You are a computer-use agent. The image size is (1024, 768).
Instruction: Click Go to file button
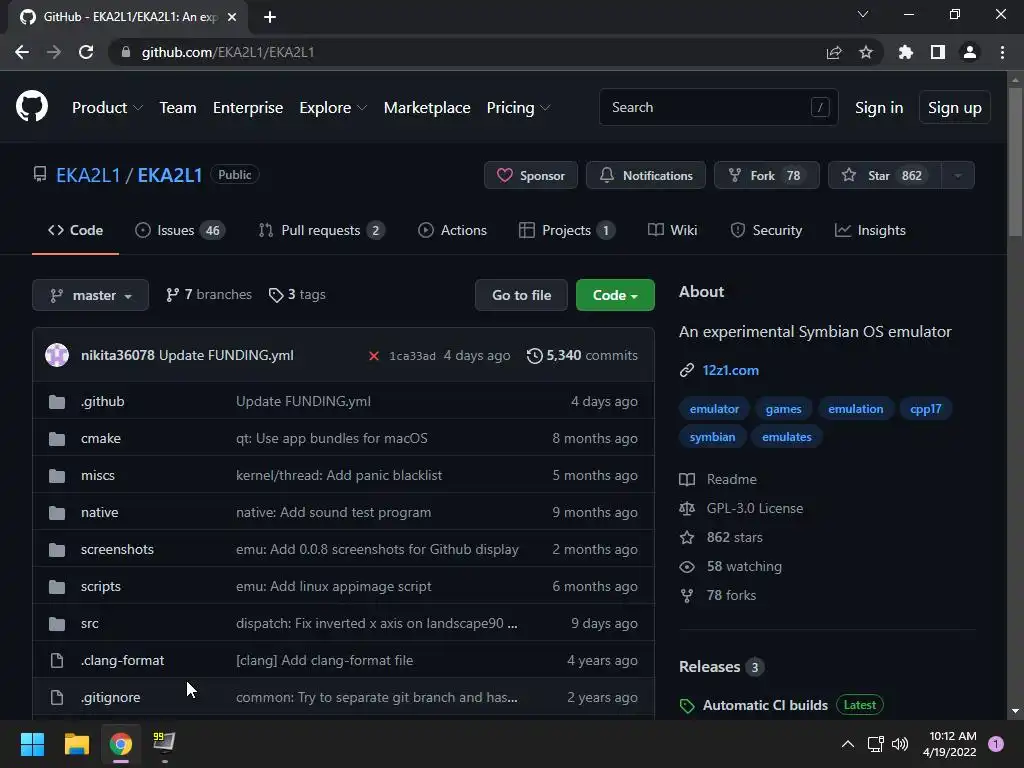pos(521,295)
